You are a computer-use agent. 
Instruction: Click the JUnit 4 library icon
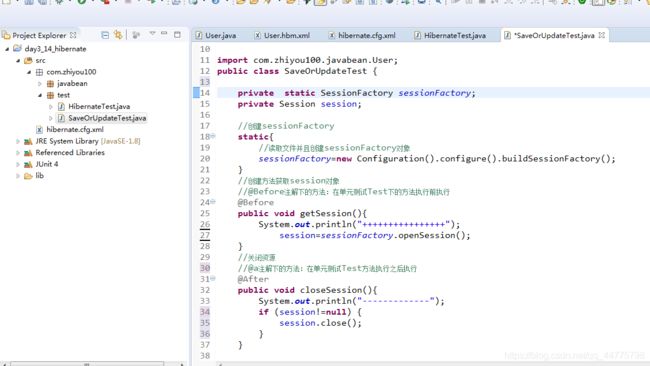pyautogui.click(x=28, y=164)
